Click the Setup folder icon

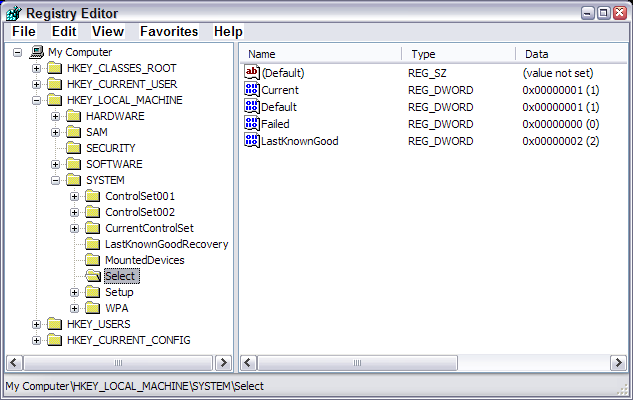(x=92, y=292)
